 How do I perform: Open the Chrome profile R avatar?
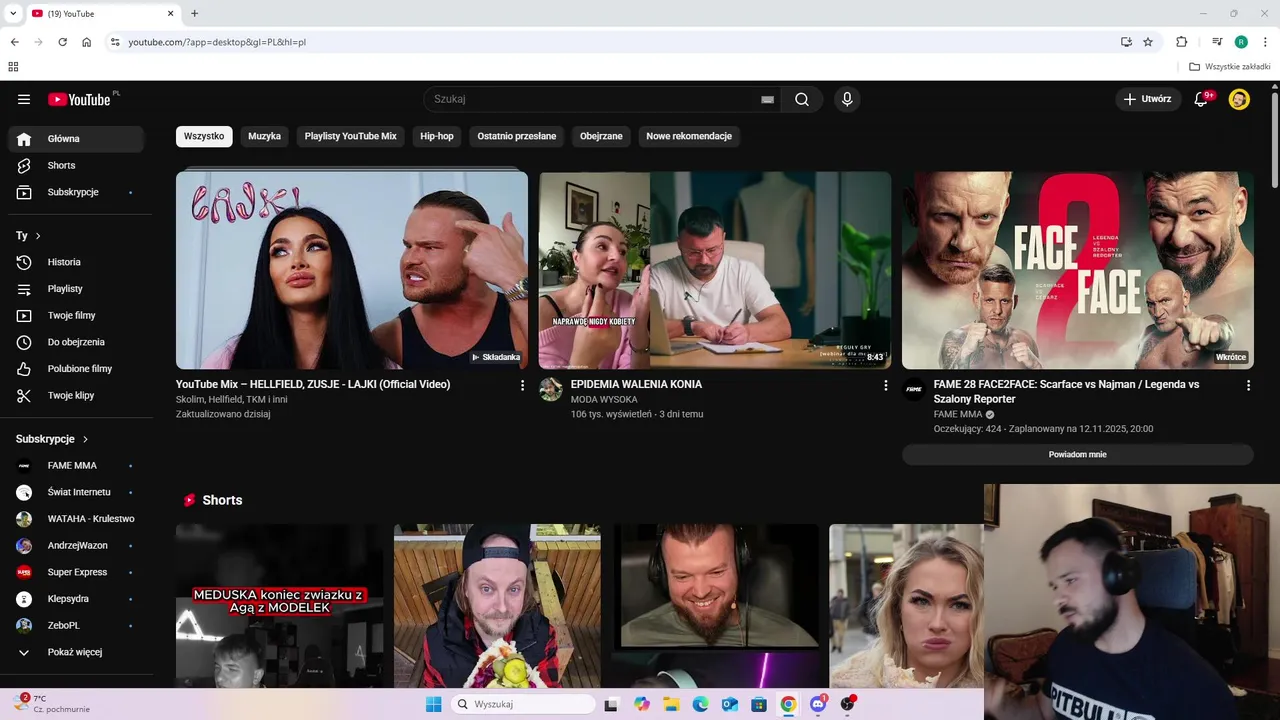pos(1241,42)
